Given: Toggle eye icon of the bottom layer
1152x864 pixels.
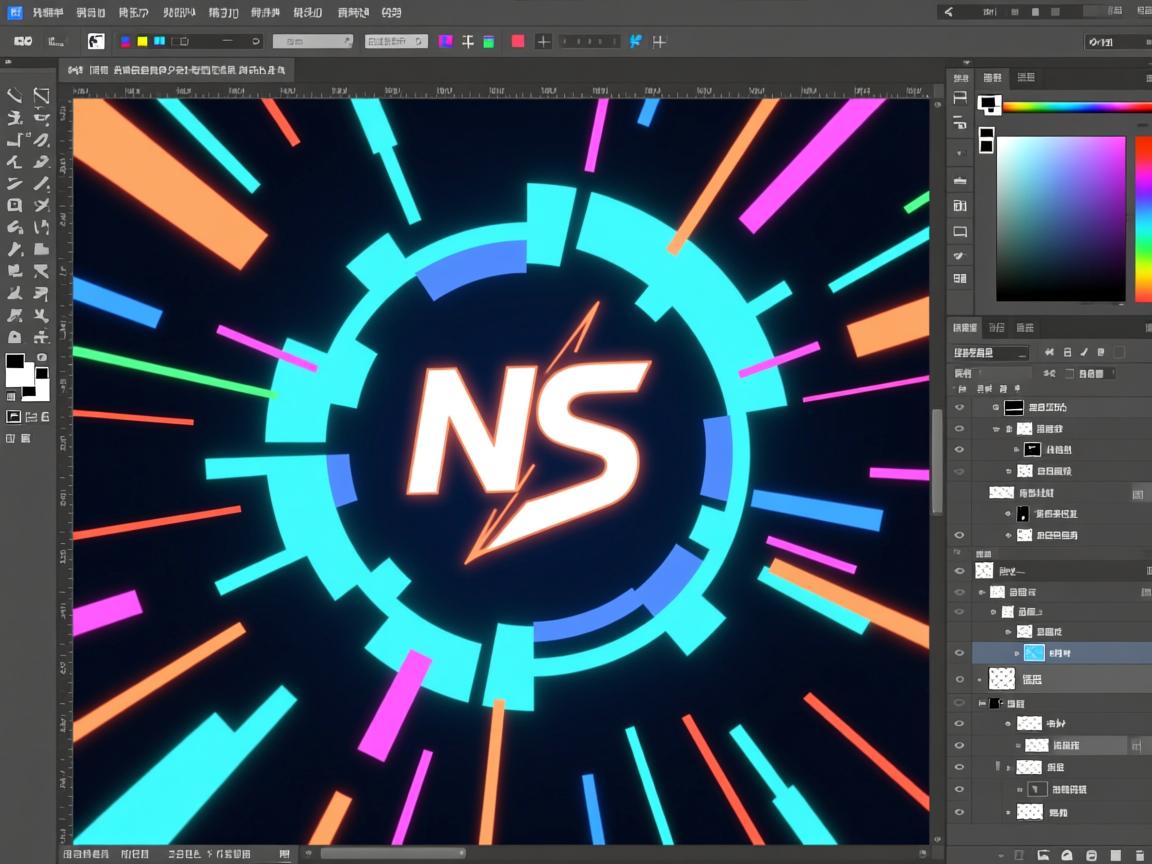Looking at the screenshot, I should (960, 812).
